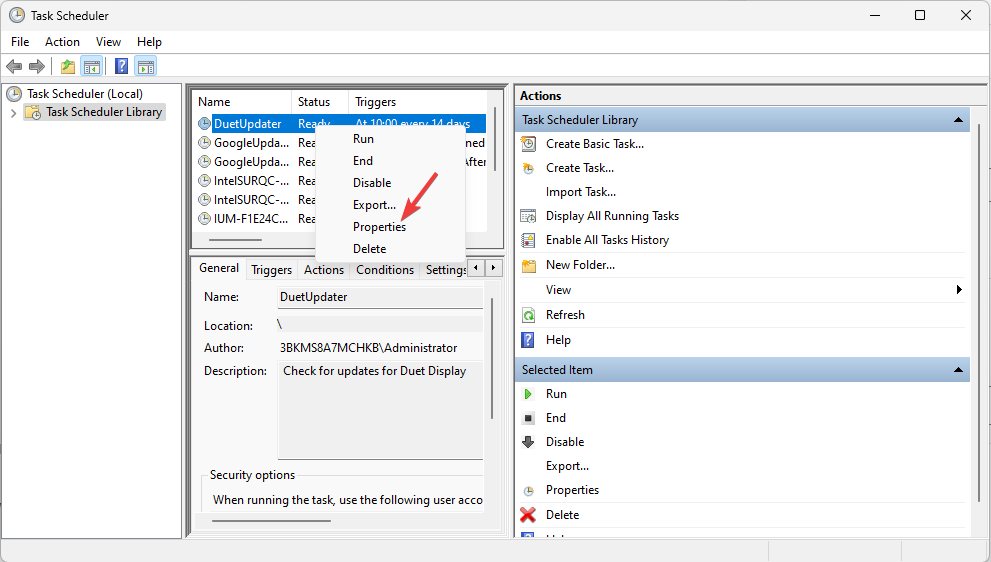Click the Create Basic Task icon
Screen dimensions: 991x562
pos(528,144)
